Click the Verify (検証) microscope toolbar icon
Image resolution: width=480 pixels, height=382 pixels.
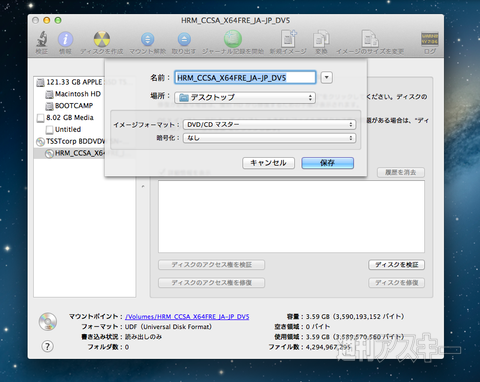[42, 39]
